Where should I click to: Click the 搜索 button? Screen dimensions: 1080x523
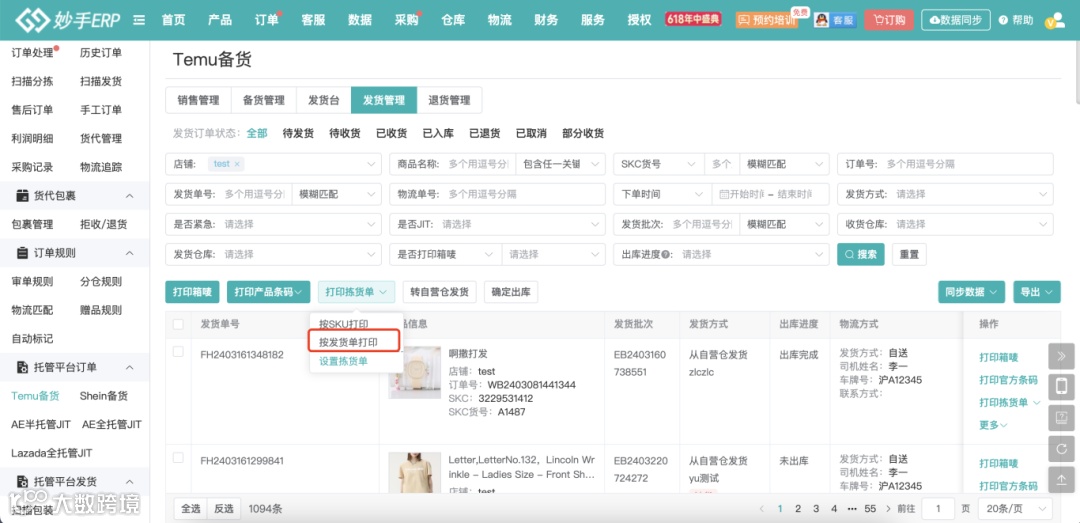(861, 254)
